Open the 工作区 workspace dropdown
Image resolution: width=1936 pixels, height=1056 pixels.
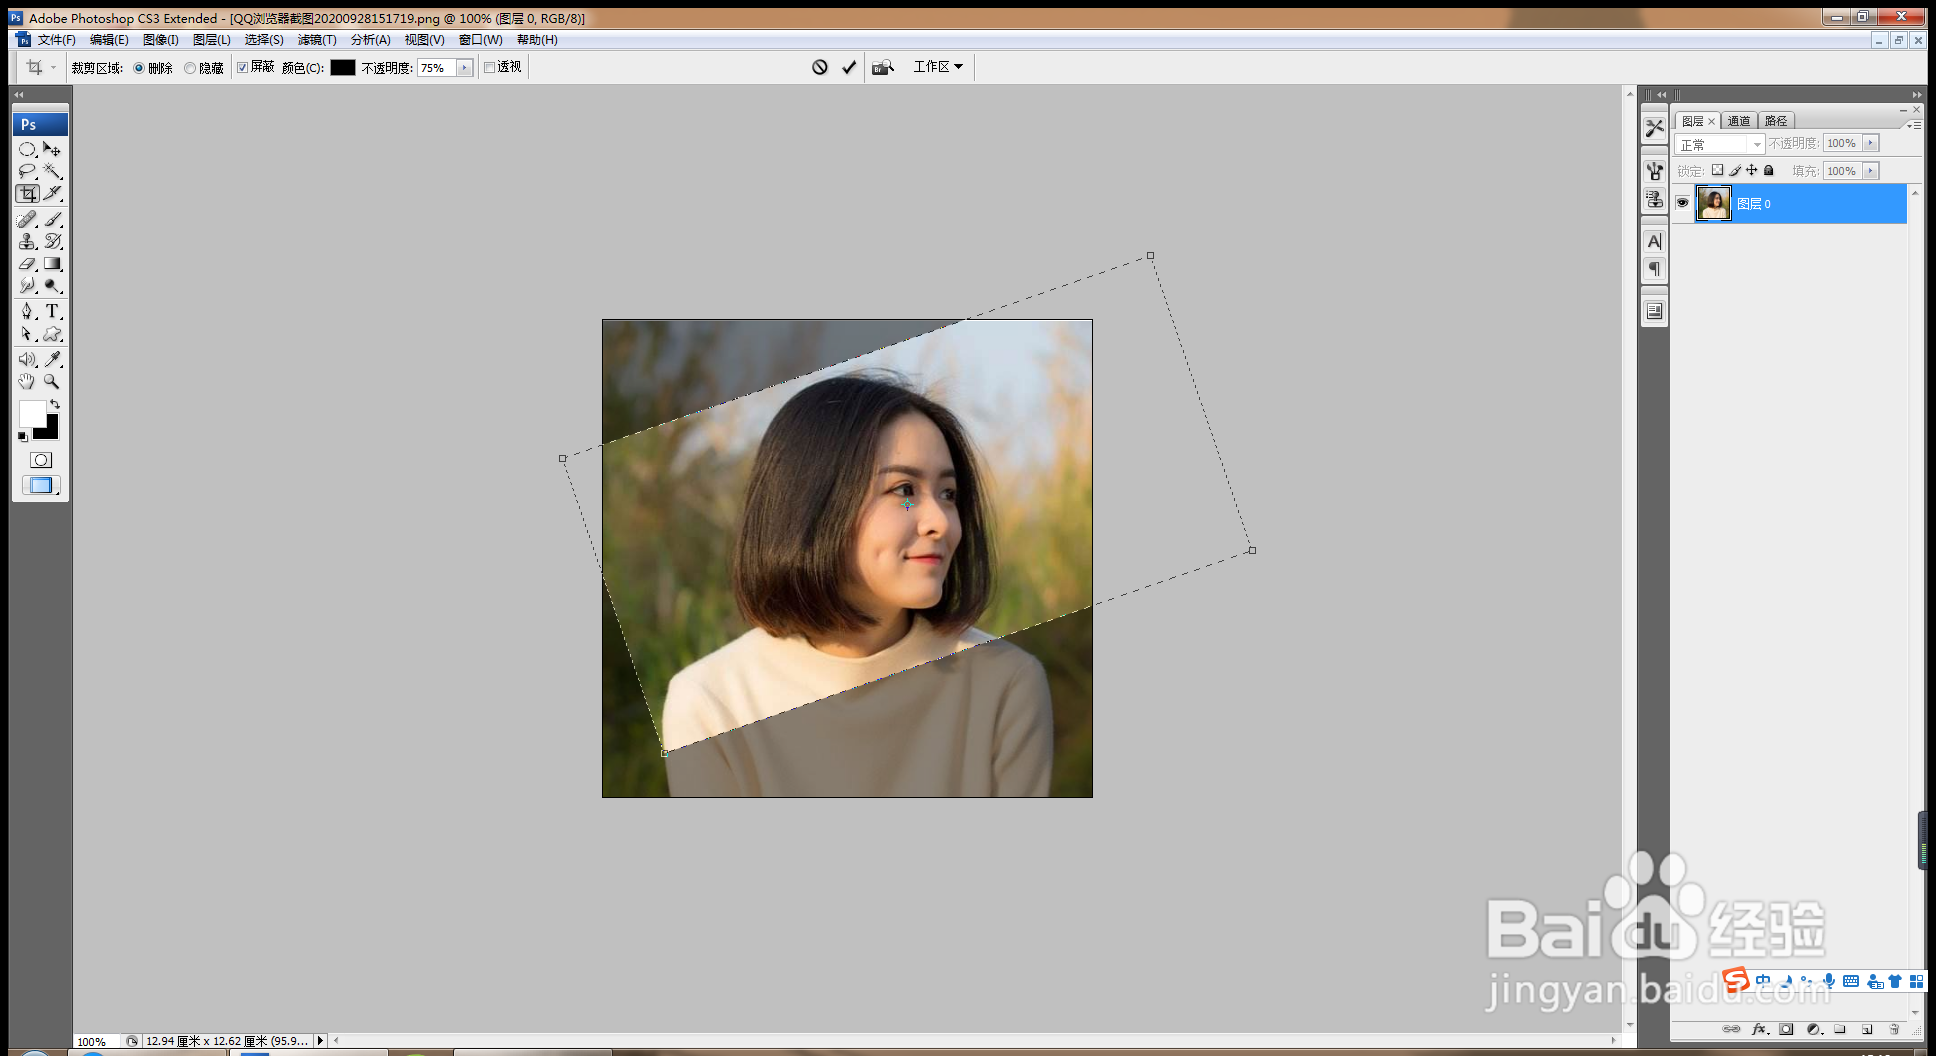(938, 66)
